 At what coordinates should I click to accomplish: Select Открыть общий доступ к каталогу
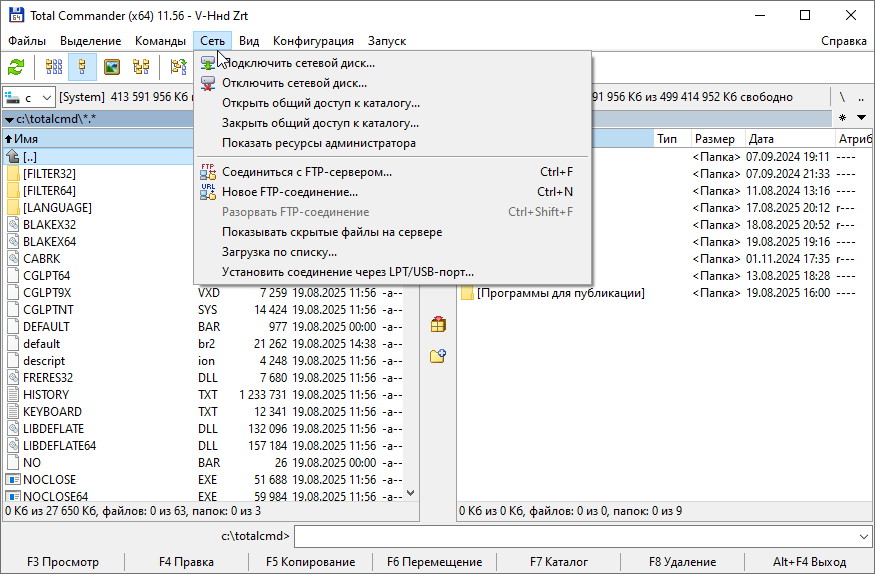(393, 103)
